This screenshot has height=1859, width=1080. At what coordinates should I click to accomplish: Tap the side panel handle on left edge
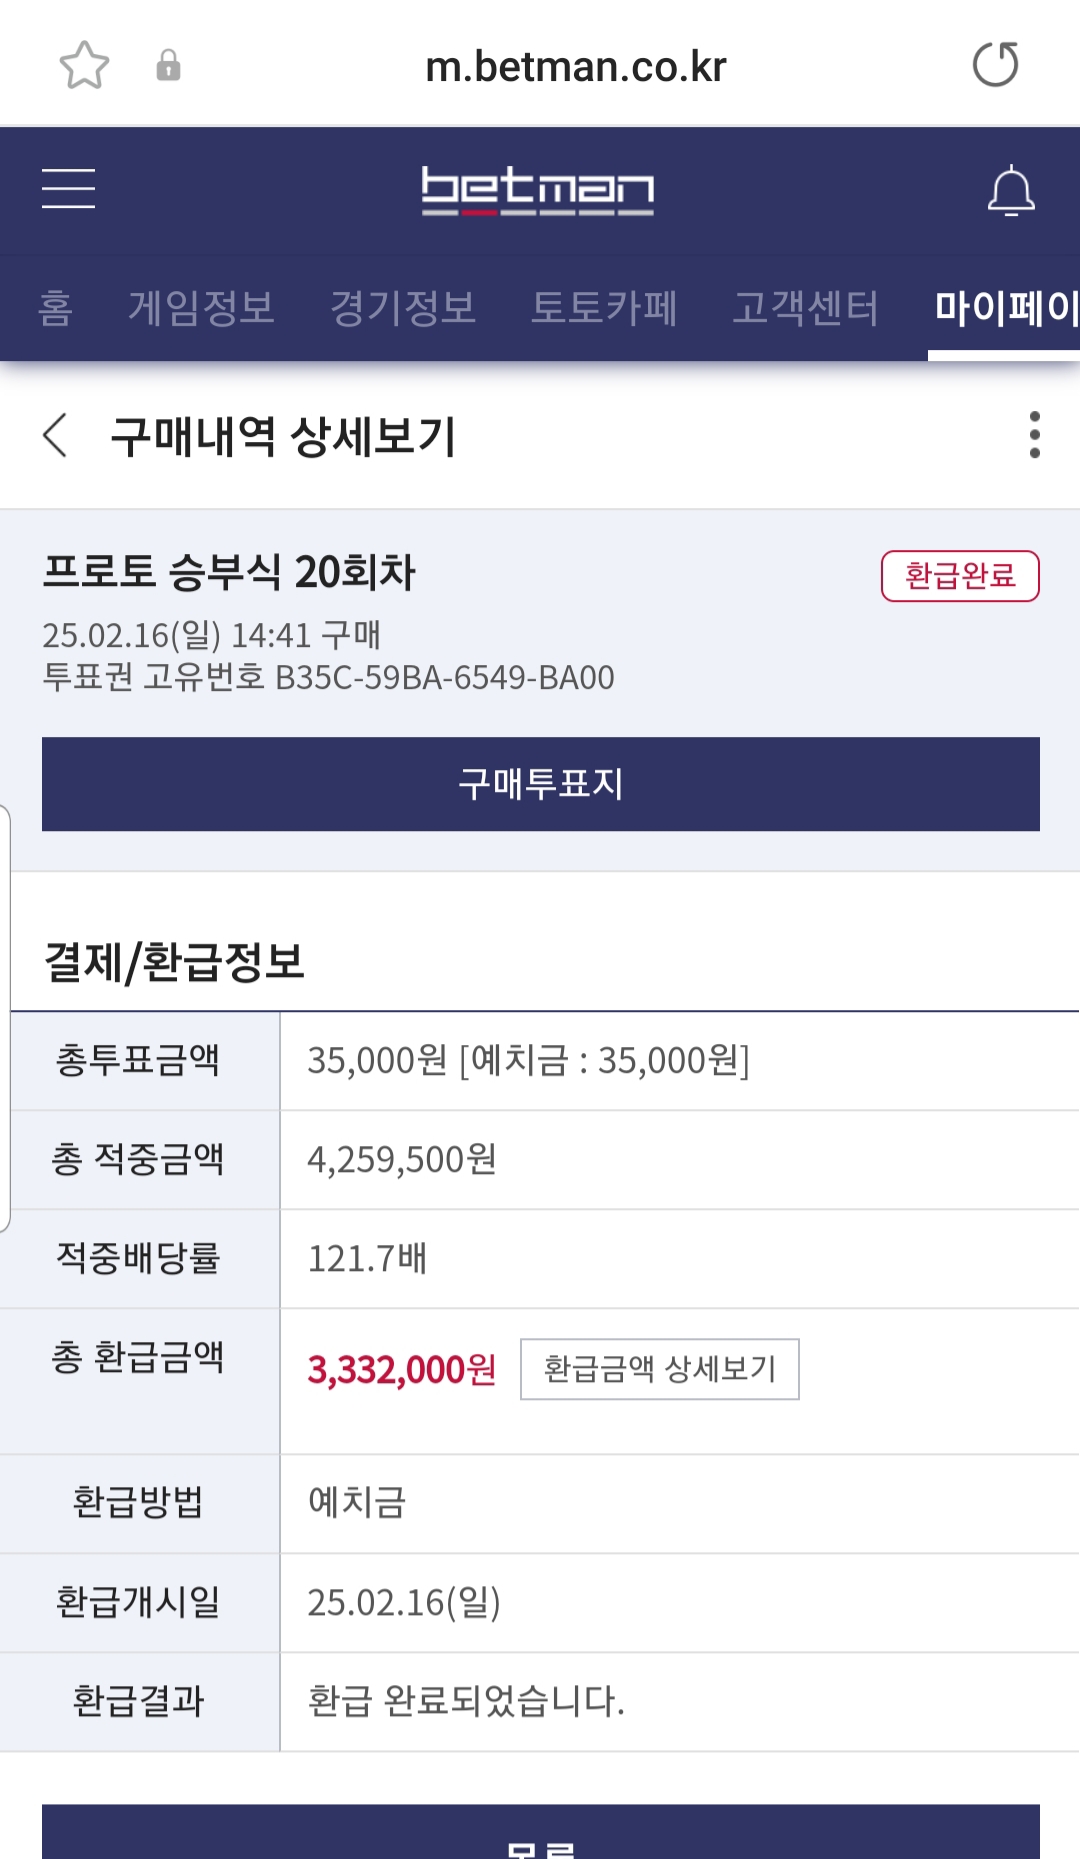pos(5,1018)
